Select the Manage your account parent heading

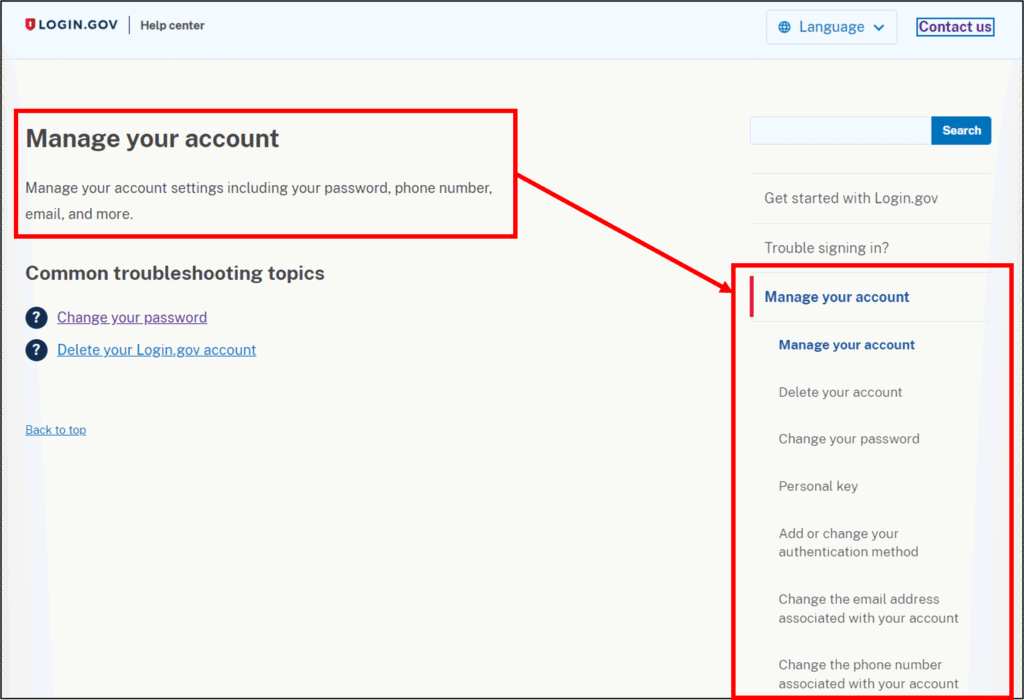(x=837, y=297)
